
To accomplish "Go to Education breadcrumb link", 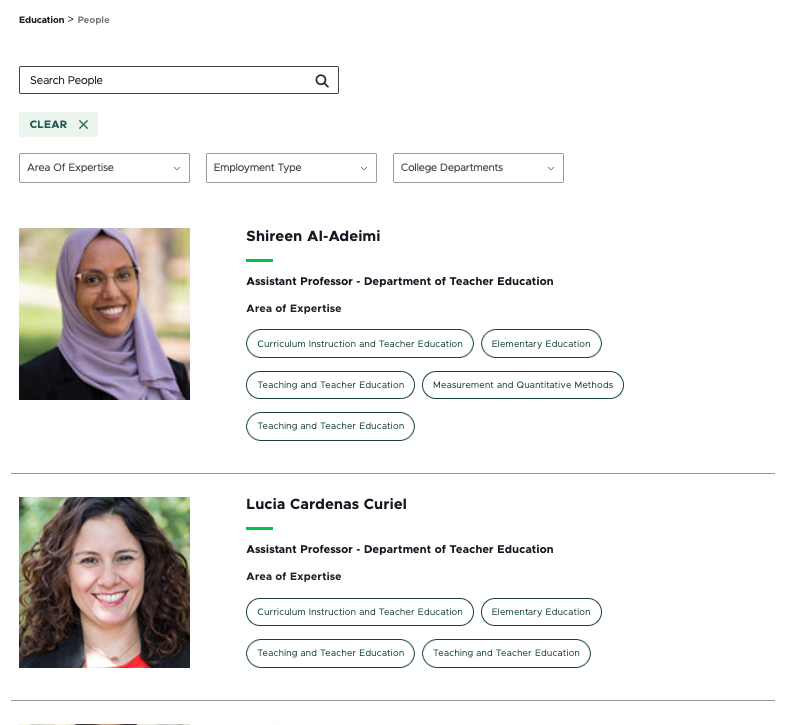I will click(x=41, y=20).
